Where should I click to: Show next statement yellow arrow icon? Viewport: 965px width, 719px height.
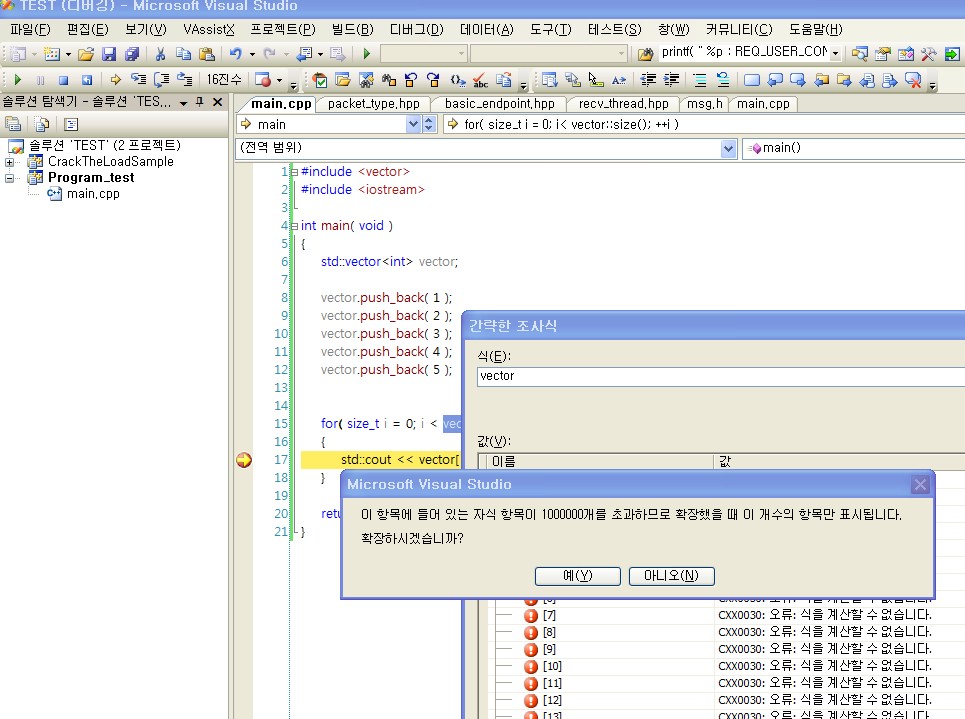pyautogui.click(x=115, y=79)
